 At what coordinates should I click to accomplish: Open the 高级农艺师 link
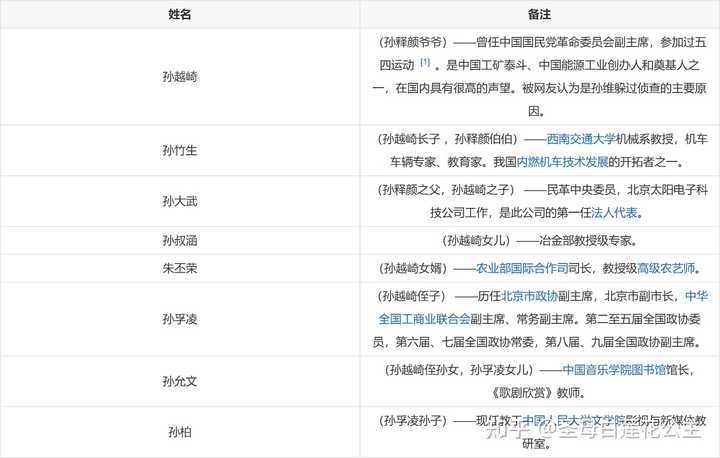tap(666, 268)
